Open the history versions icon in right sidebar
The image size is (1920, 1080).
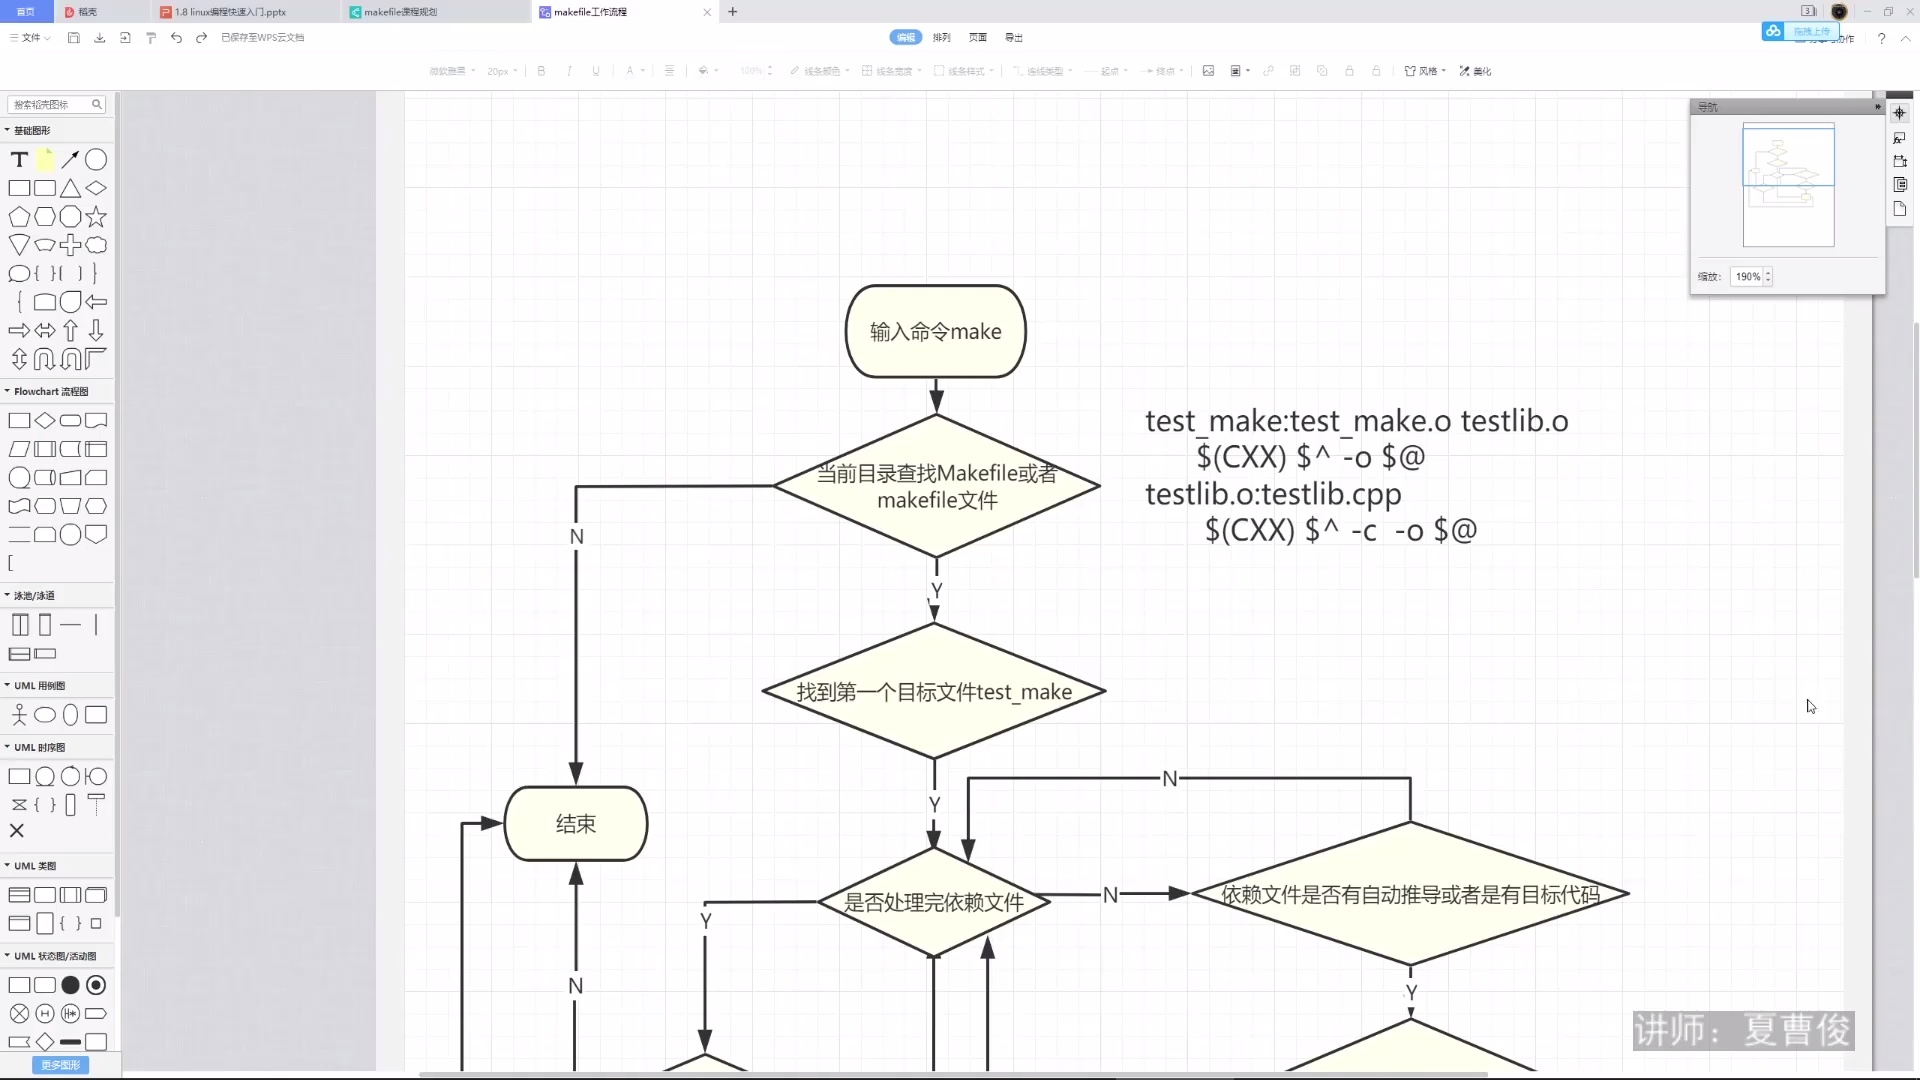[1900, 185]
